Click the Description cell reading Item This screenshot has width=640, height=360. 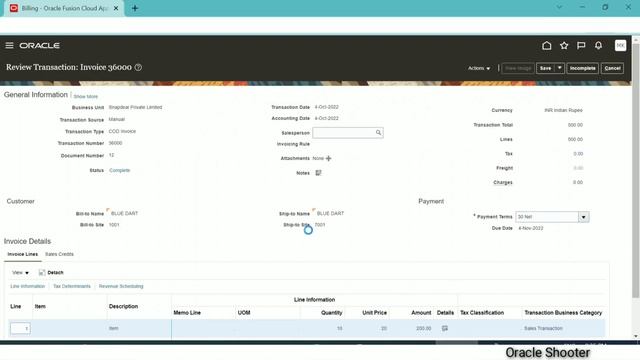click(x=113, y=328)
